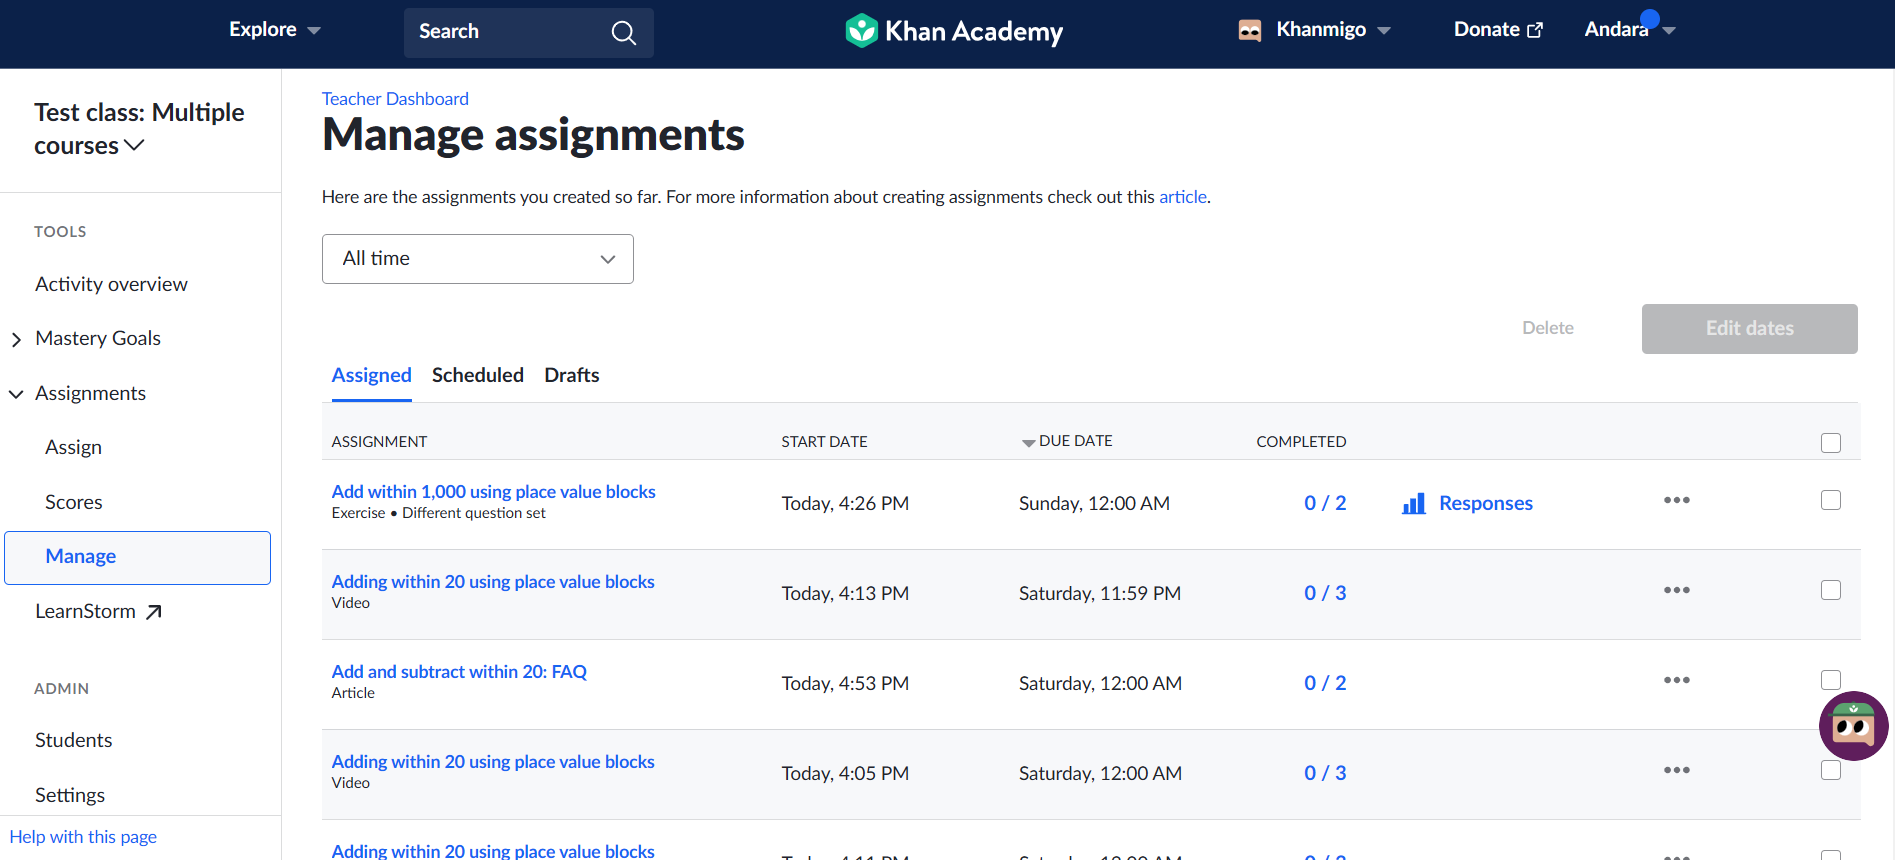
Task: Switch to the Scheduled tab
Action: pyautogui.click(x=478, y=375)
